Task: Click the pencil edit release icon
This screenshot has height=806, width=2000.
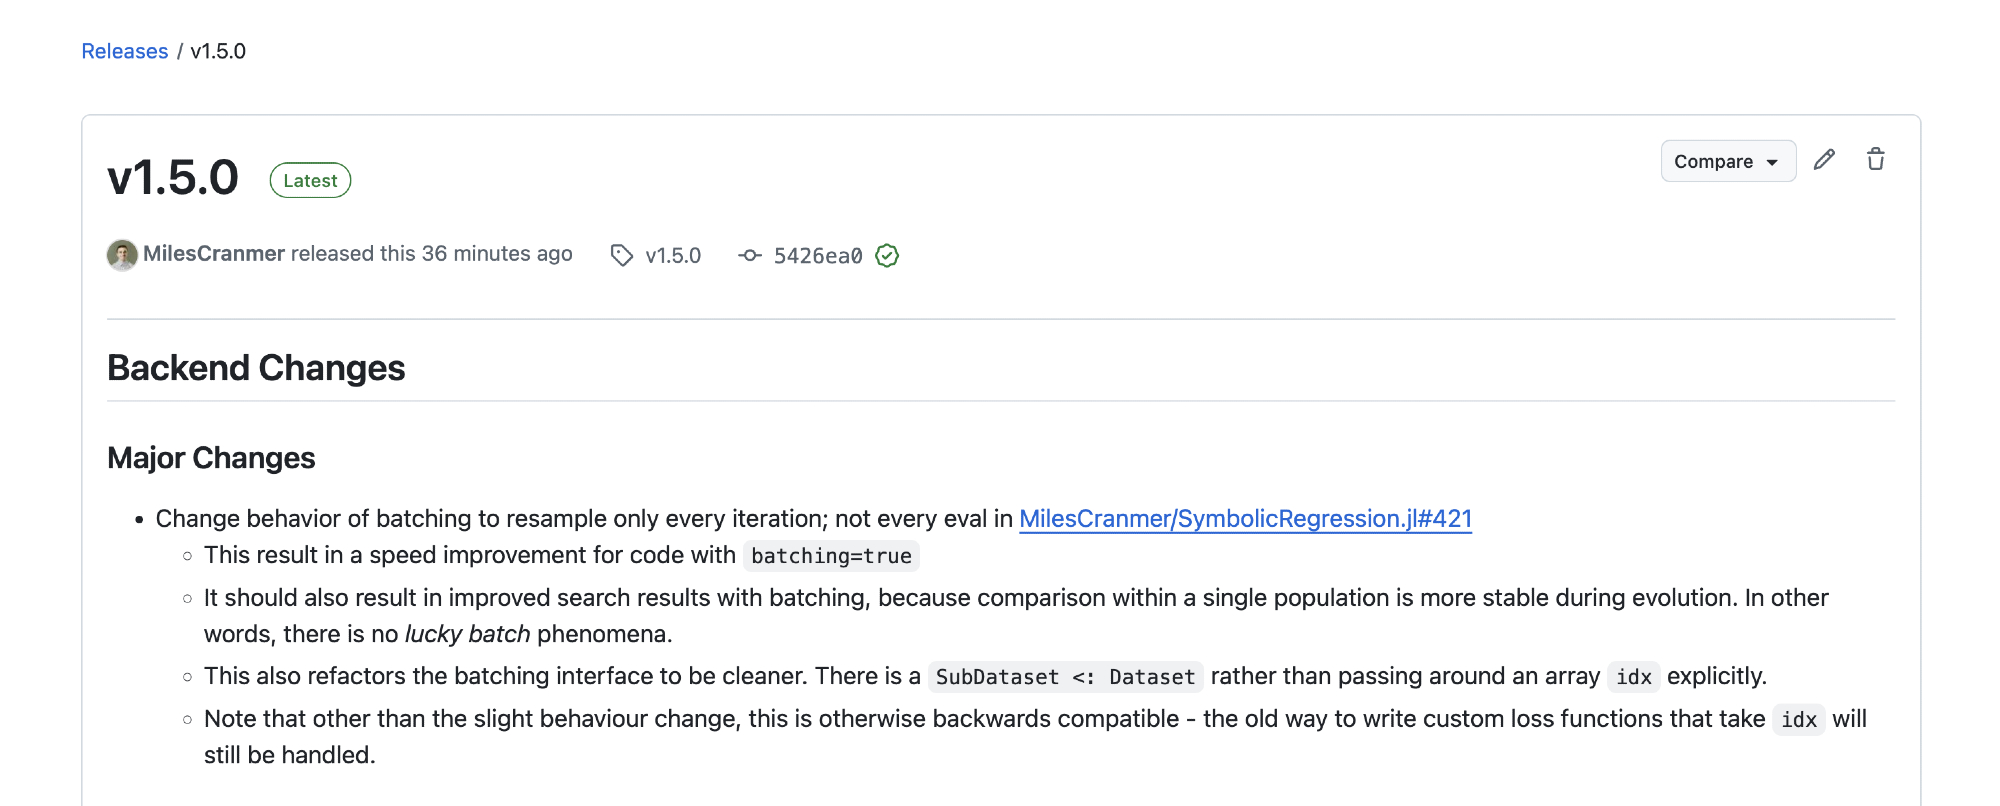Action: (1824, 160)
